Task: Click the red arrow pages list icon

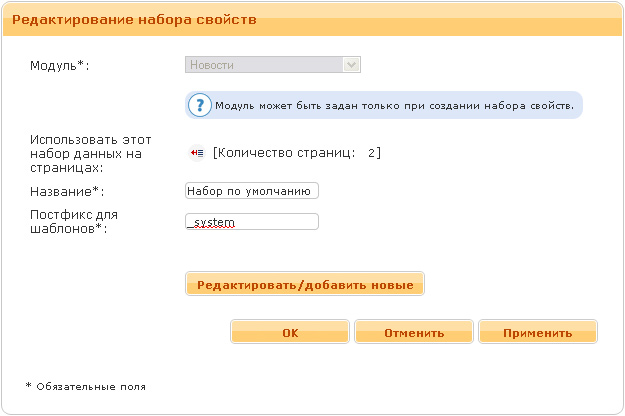Action: (196, 153)
